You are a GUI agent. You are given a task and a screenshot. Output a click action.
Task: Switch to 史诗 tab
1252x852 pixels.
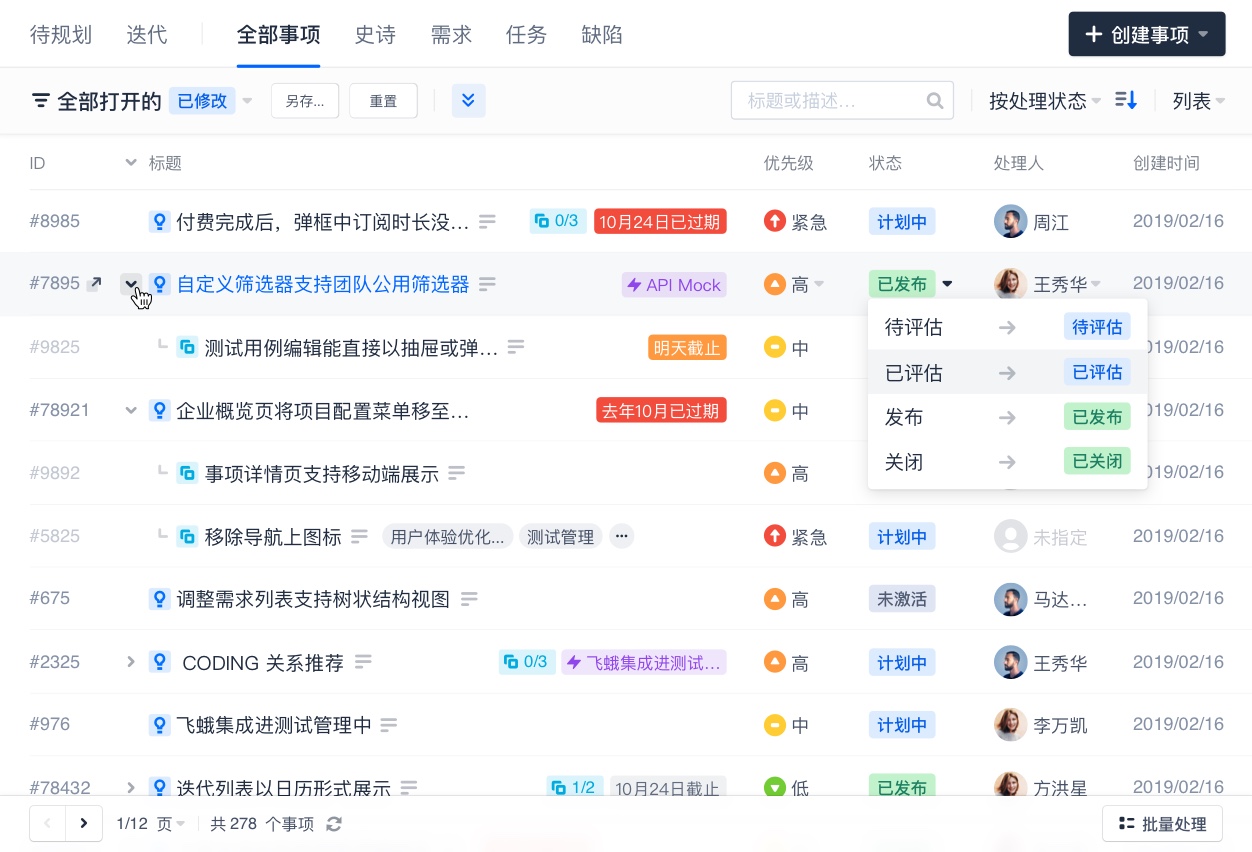[375, 35]
